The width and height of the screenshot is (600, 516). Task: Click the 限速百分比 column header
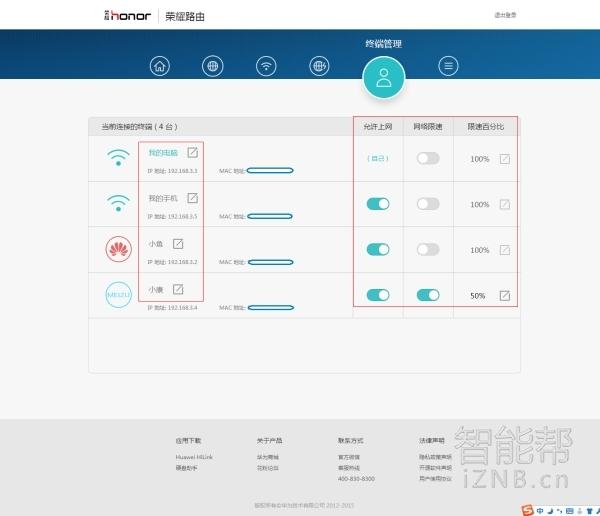pos(486,126)
